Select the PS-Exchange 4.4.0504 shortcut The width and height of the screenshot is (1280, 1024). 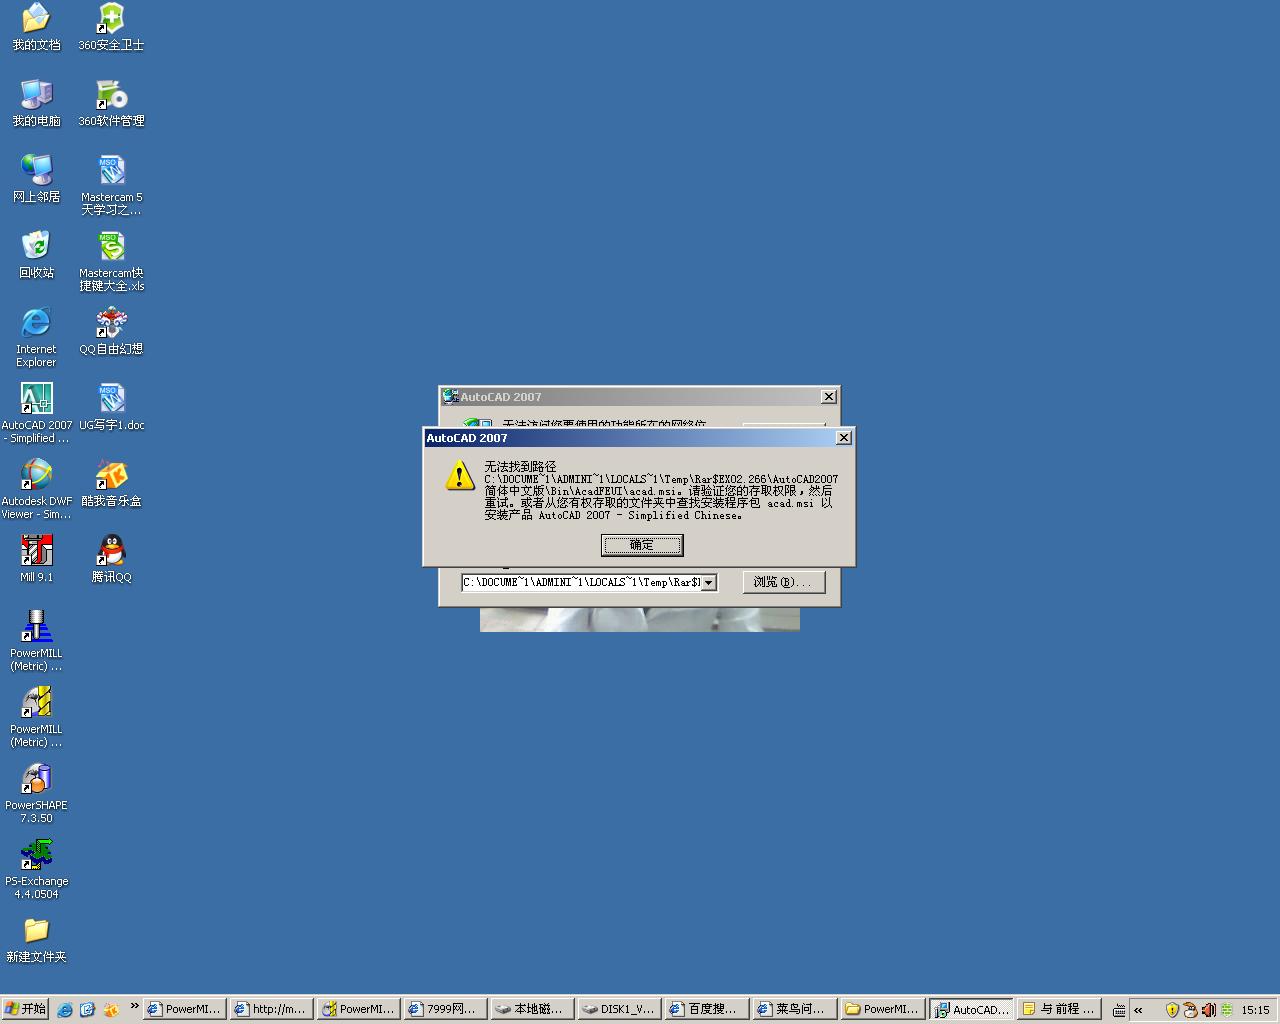pos(36,869)
